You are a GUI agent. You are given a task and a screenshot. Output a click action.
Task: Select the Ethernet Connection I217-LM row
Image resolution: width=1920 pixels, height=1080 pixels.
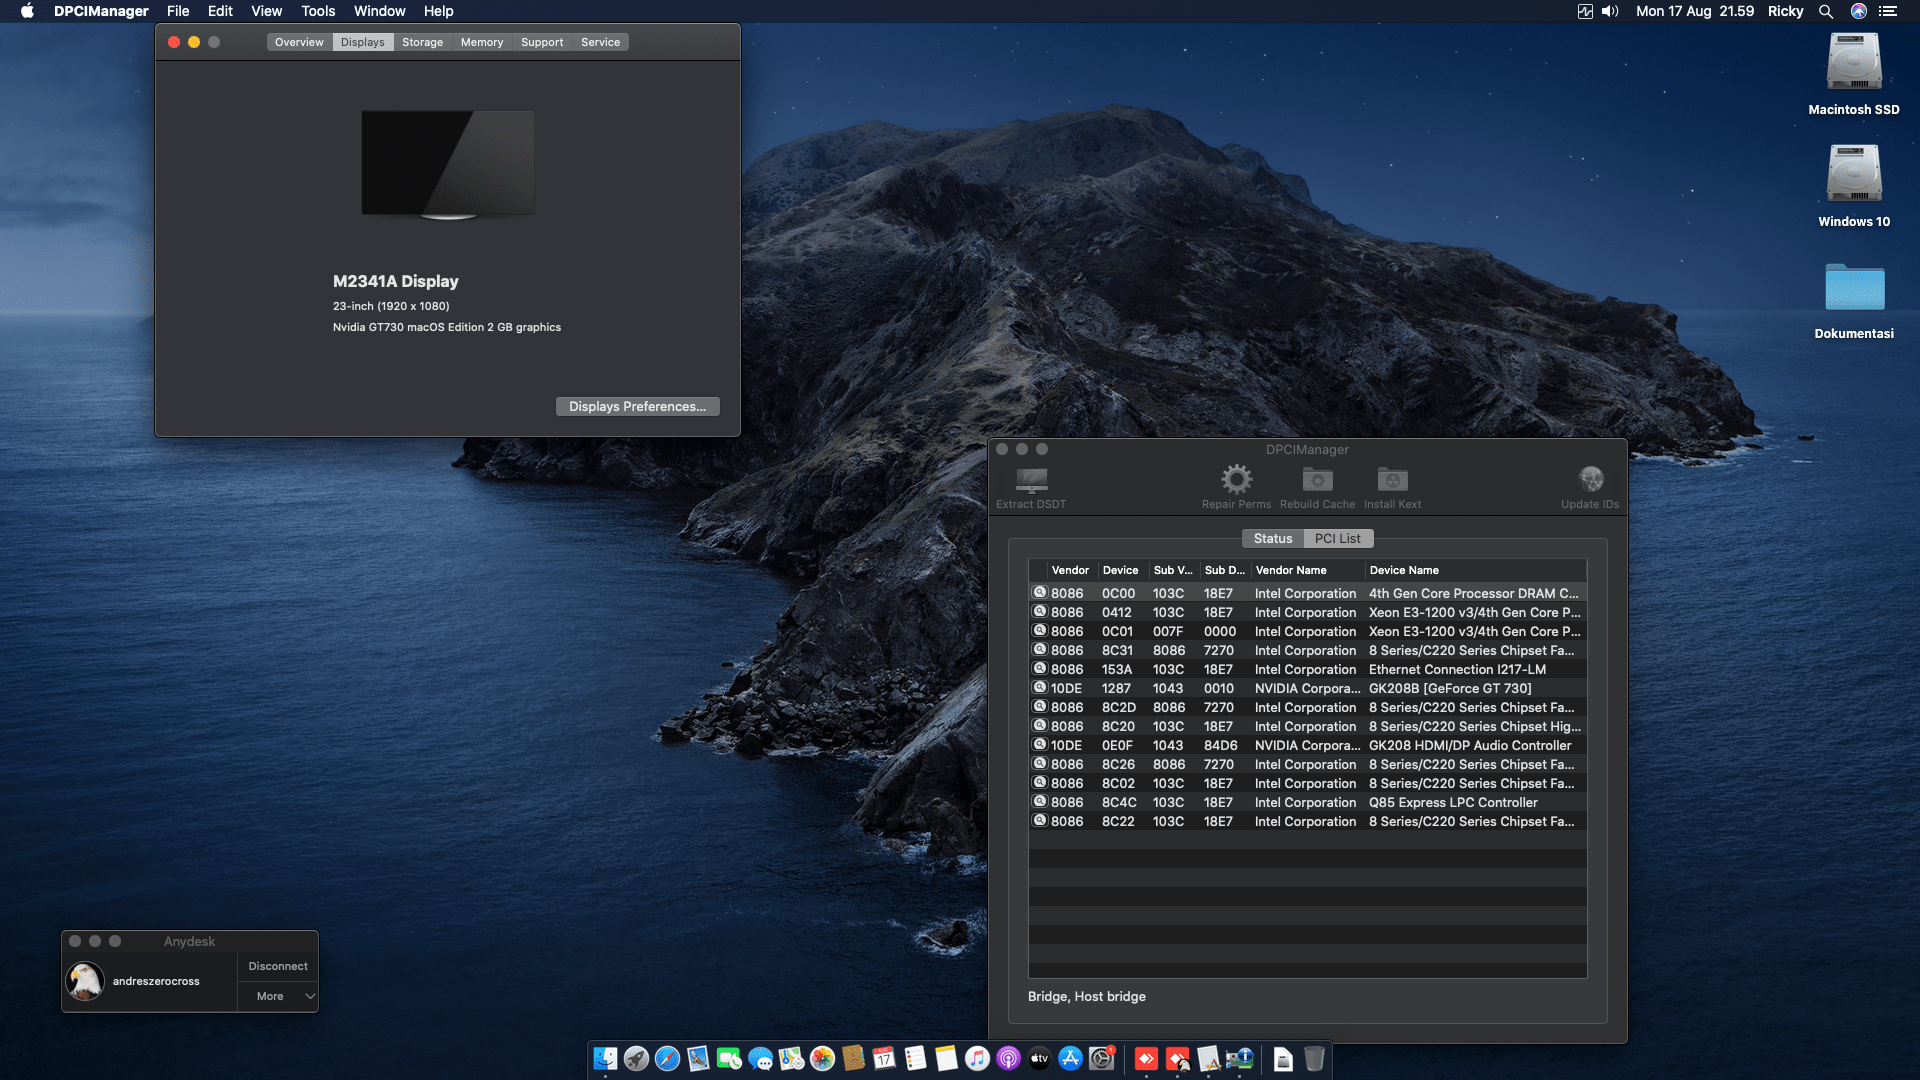point(1307,669)
